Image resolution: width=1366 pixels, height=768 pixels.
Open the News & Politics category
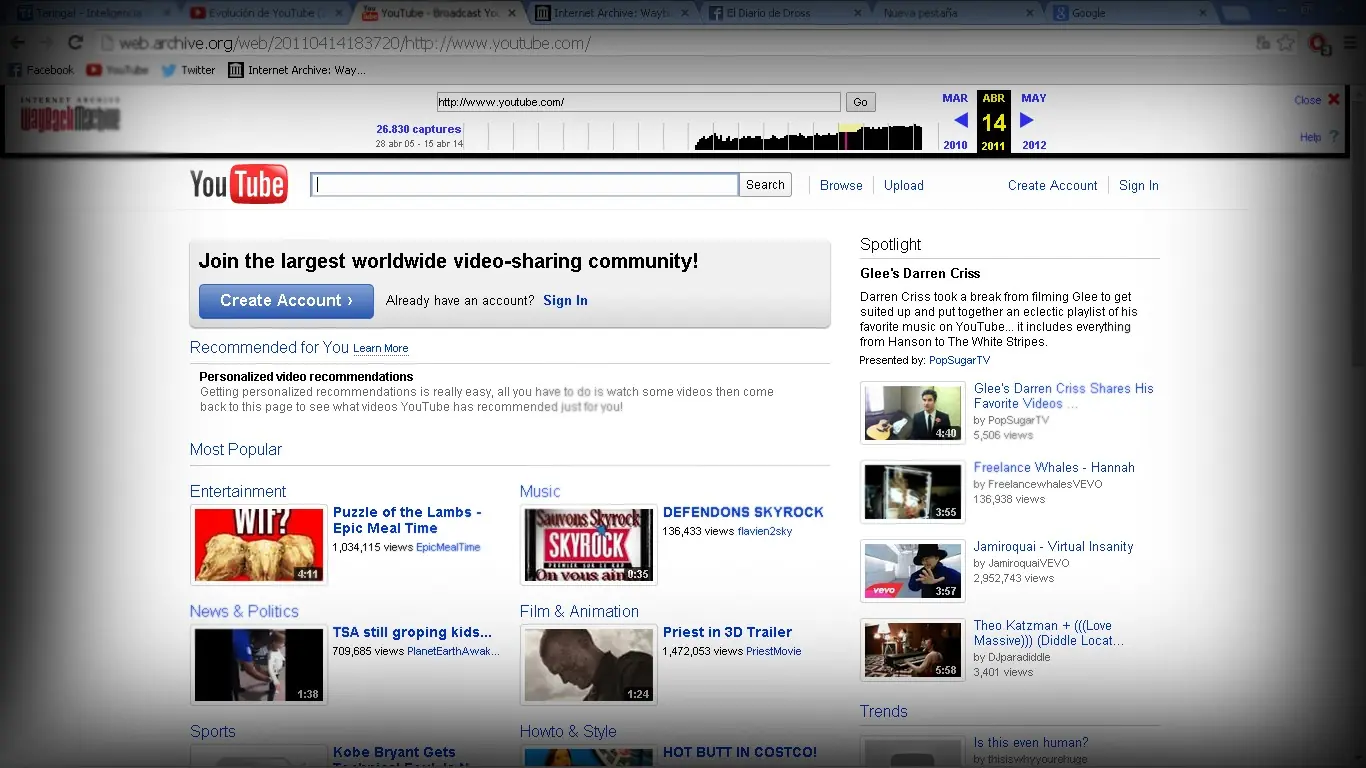(x=244, y=611)
